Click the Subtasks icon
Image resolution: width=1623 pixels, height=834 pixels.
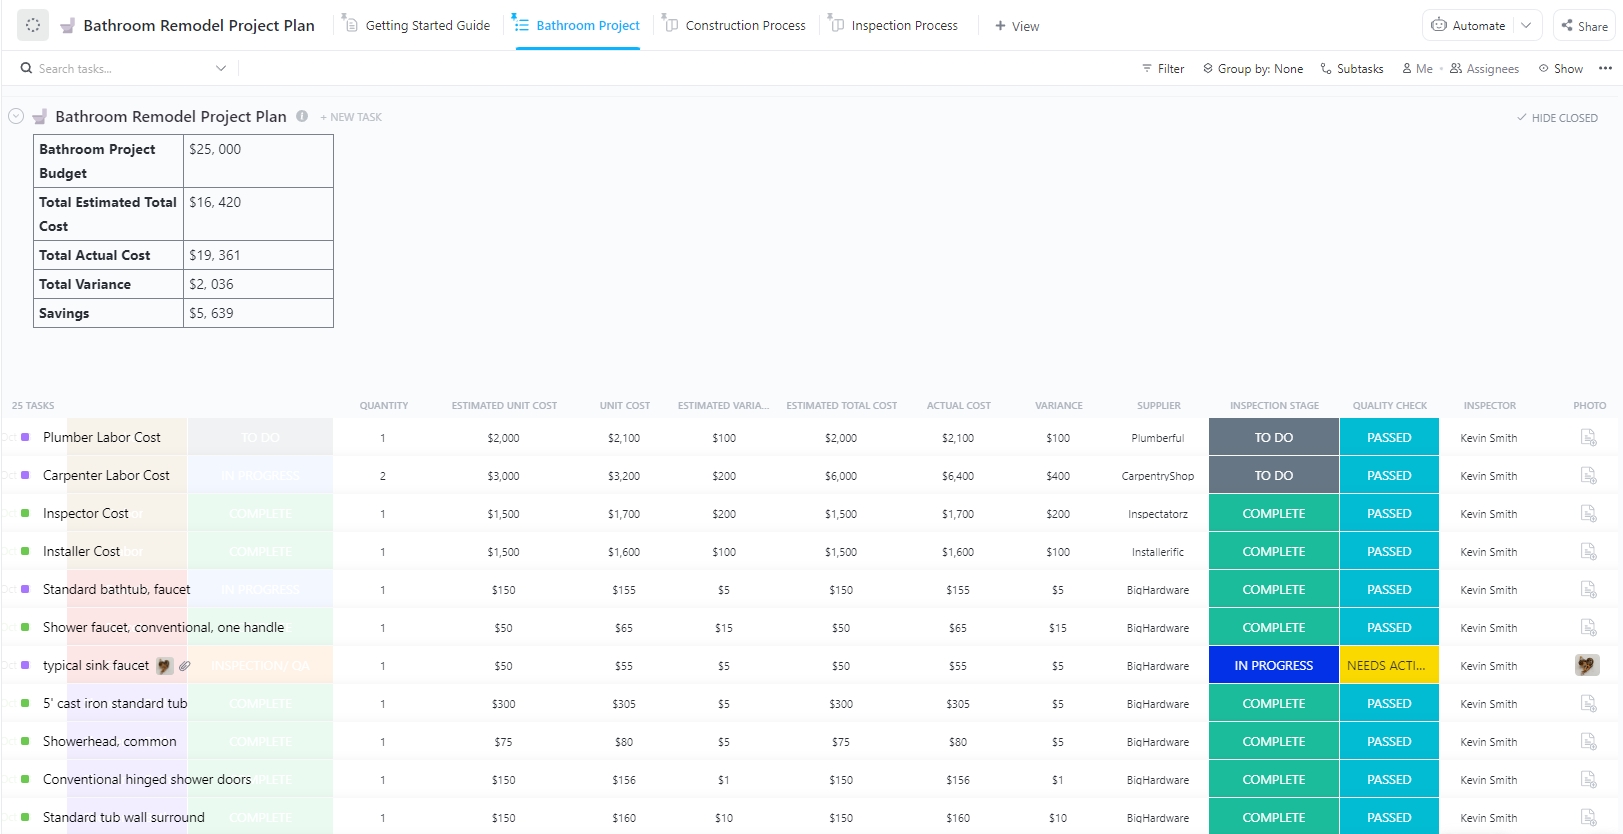point(1326,69)
